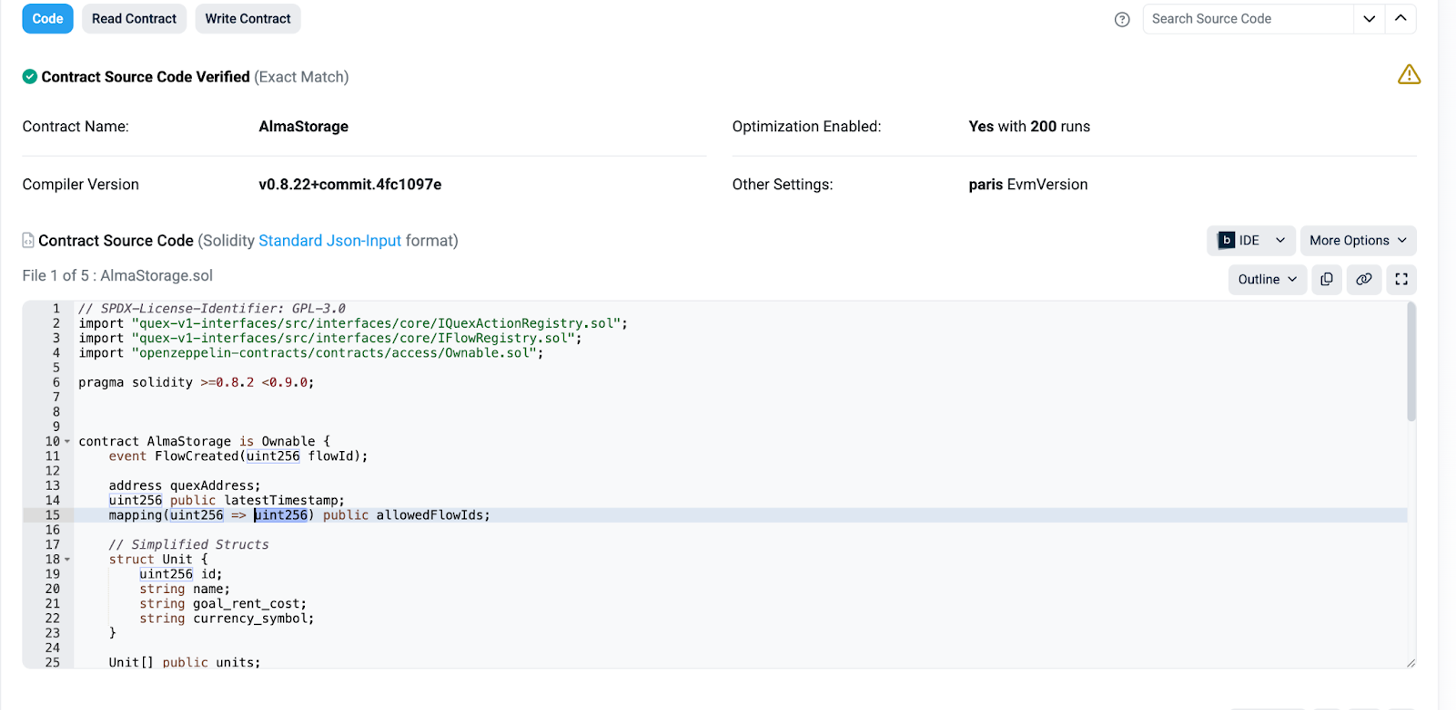
Task: Focus the Search Source Code field
Action: point(1247,19)
